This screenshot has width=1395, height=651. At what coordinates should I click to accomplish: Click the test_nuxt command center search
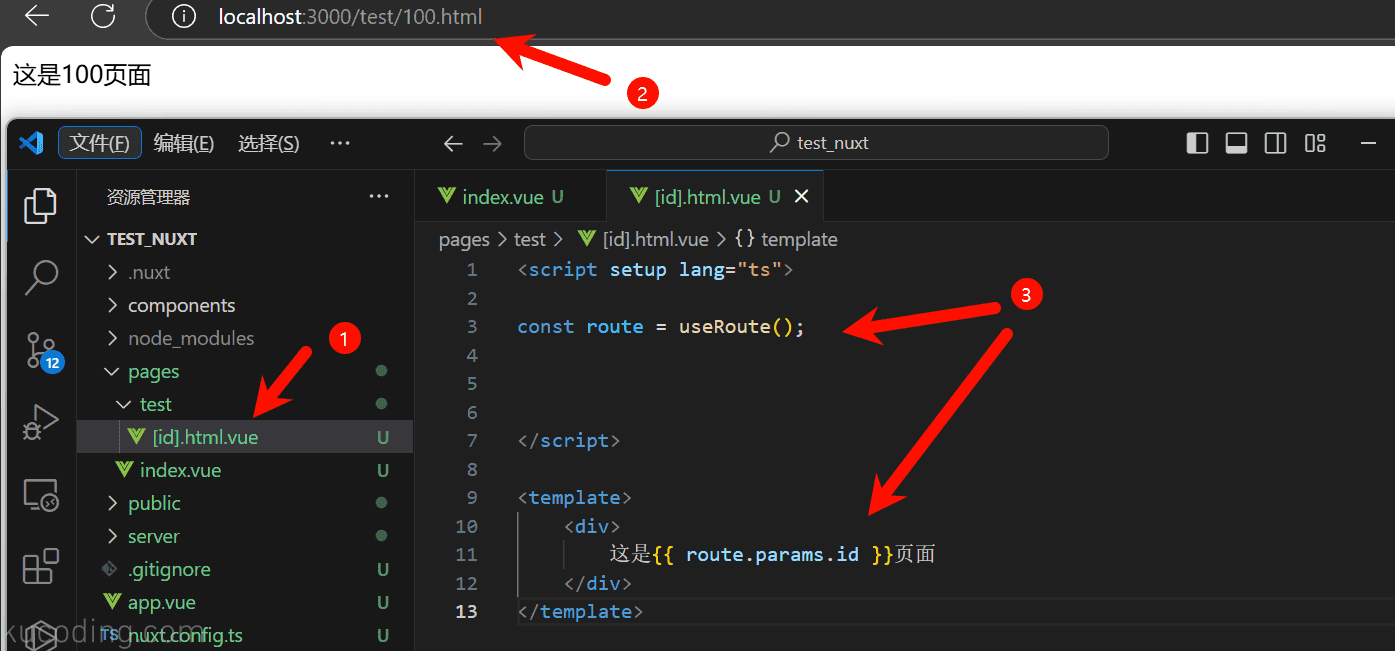[816, 143]
